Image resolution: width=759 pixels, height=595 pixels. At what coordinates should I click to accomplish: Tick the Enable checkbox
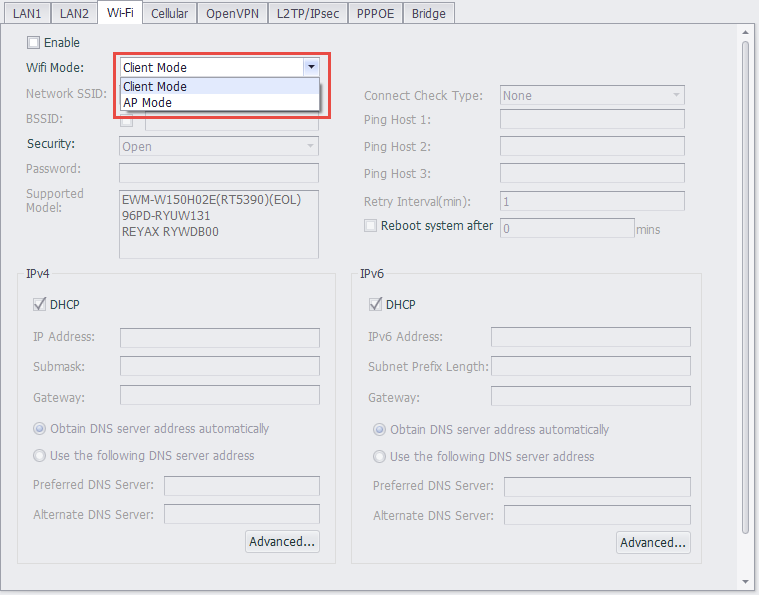(34, 43)
